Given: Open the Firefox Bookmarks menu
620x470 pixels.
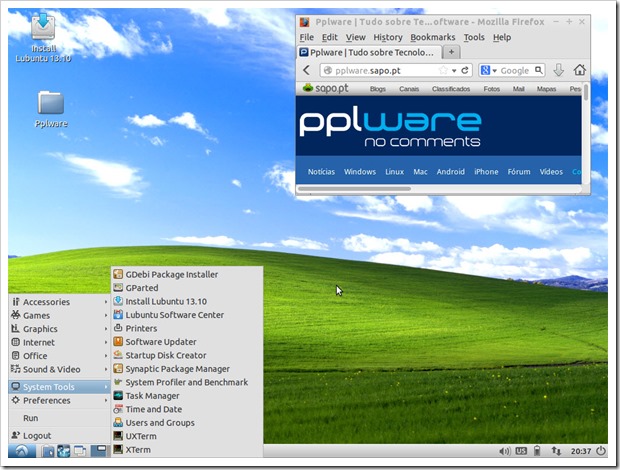Looking at the screenshot, I should [433, 37].
